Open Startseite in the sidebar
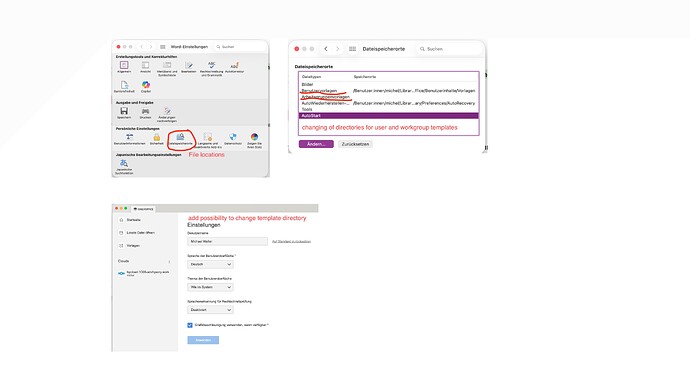Image resolution: width=690 pixels, height=388 pixels. pos(130,220)
